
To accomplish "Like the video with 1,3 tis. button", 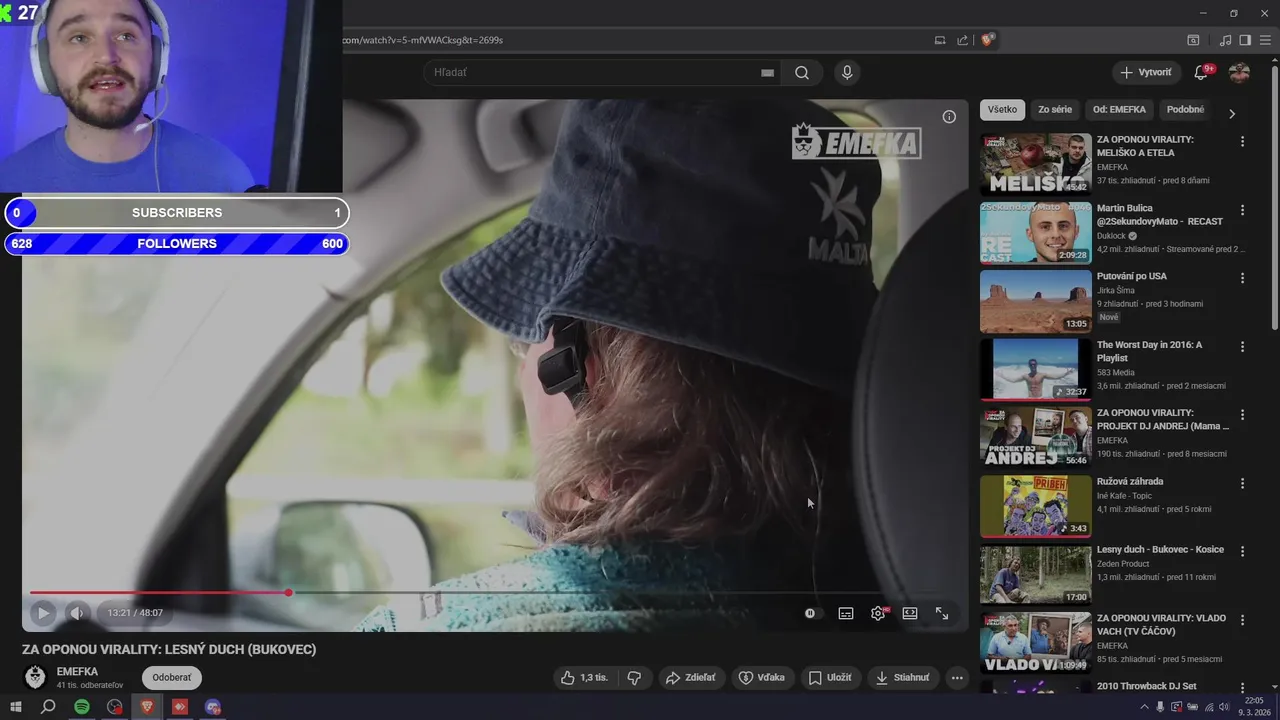I will 584,677.
